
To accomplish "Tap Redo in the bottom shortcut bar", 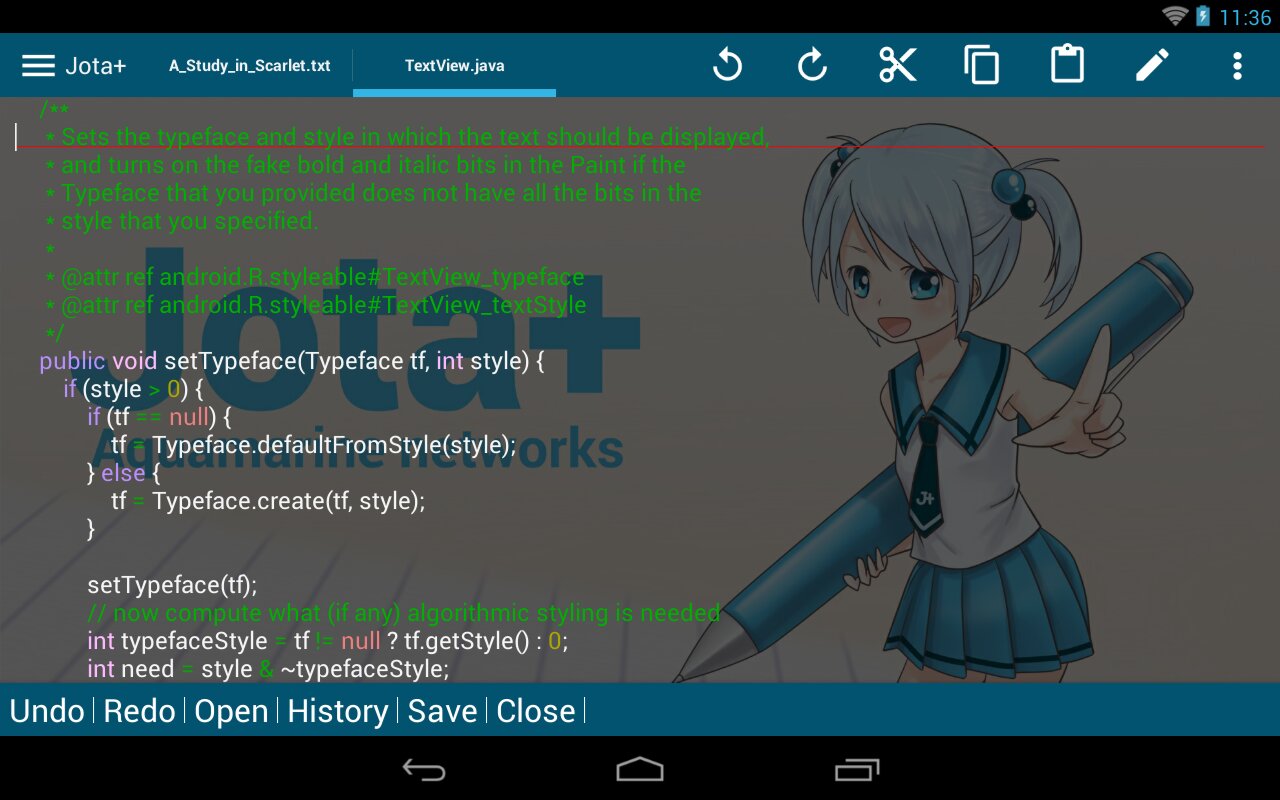I will pyautogui.click(x=140, y=711).
